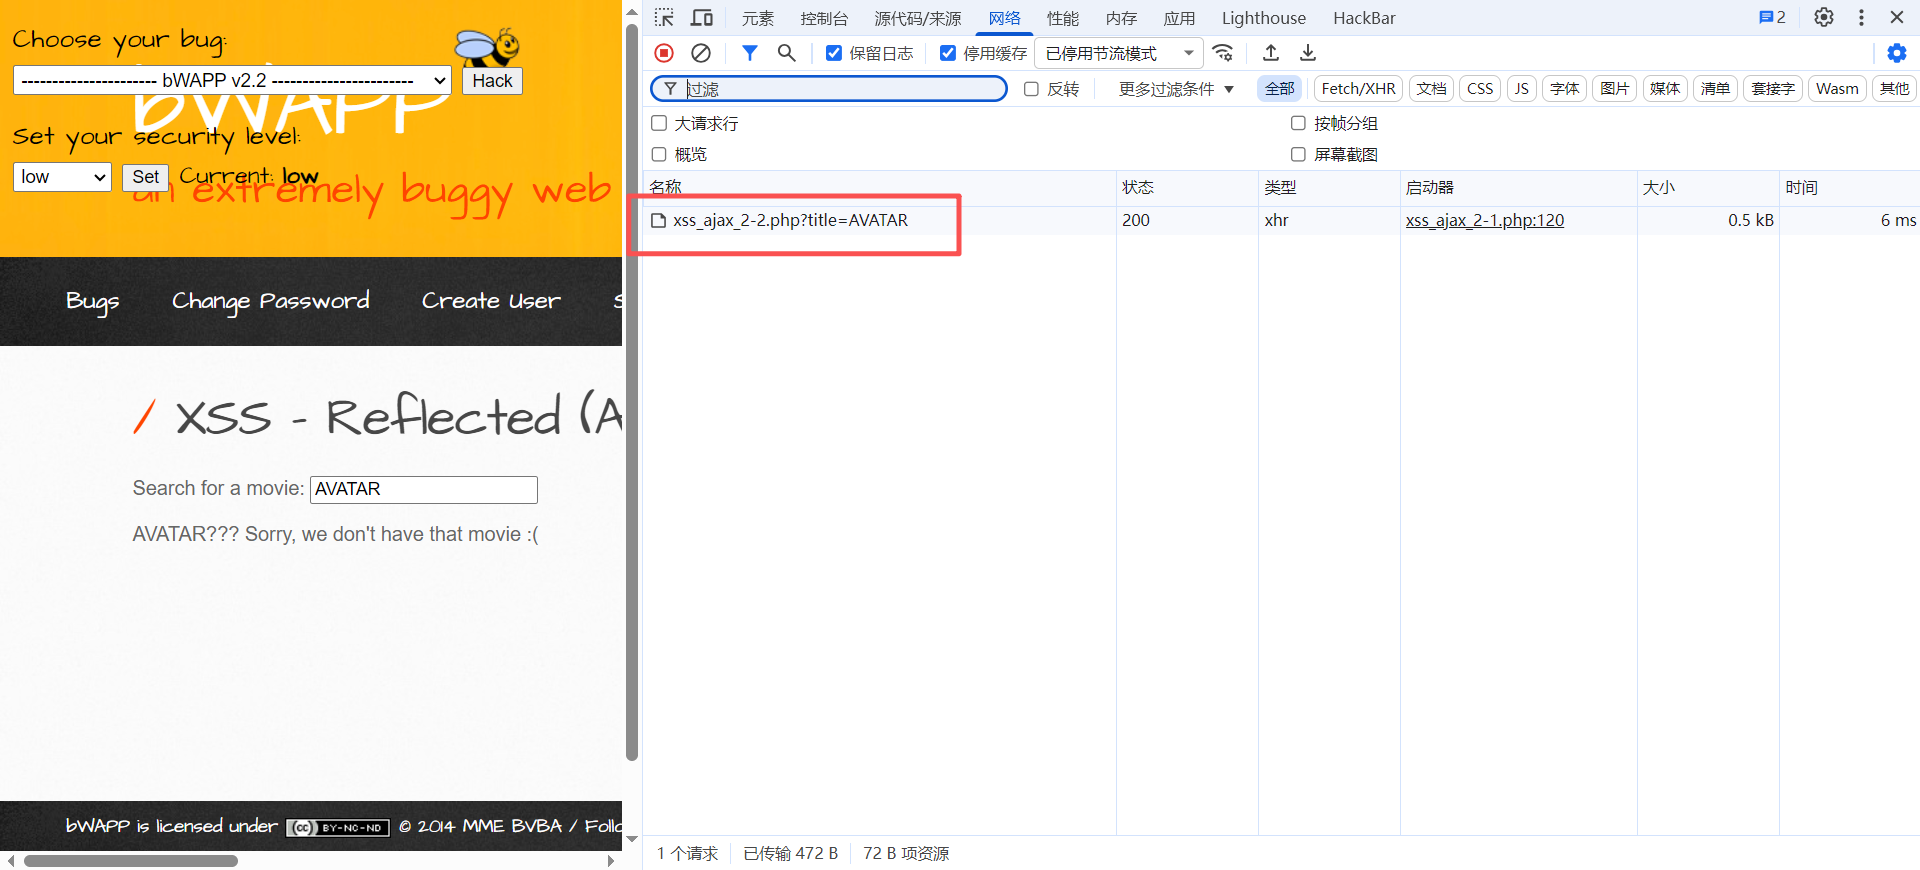Toggle the device toolbar icon
The height and width of the screenshot is (870, 1920).
pos(702,18)
